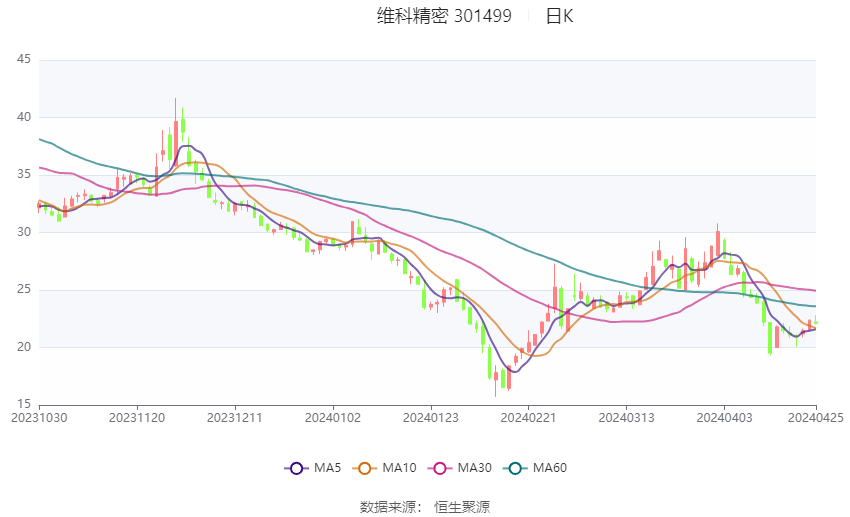Click the 20231211 date axis label
The width and height of the screenshot is (850, 517).
(235, 417)
